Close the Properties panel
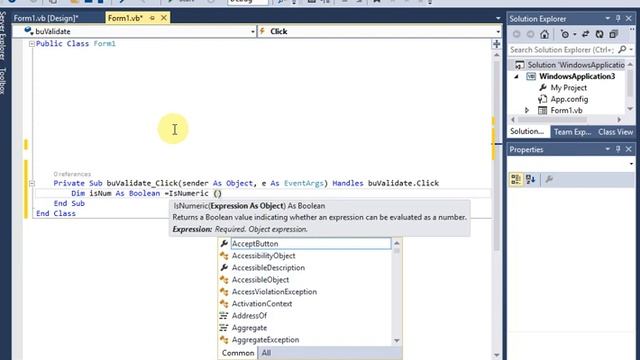This screenshot has width=640, height=360. [x=629, y=149]
